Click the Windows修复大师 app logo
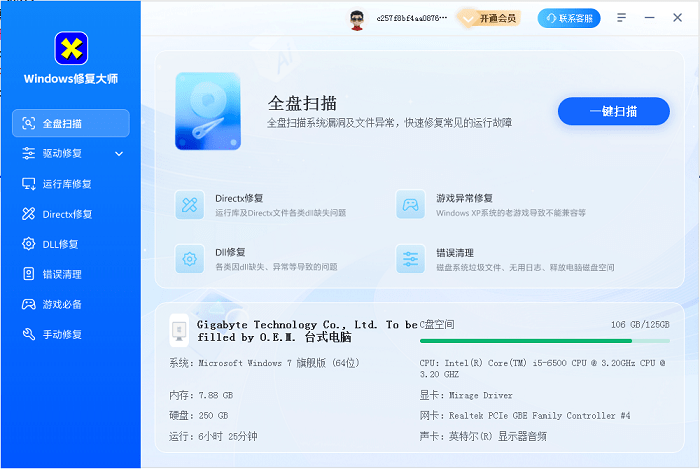The height and width of the screenshot is (469, 700). point(70,47)
